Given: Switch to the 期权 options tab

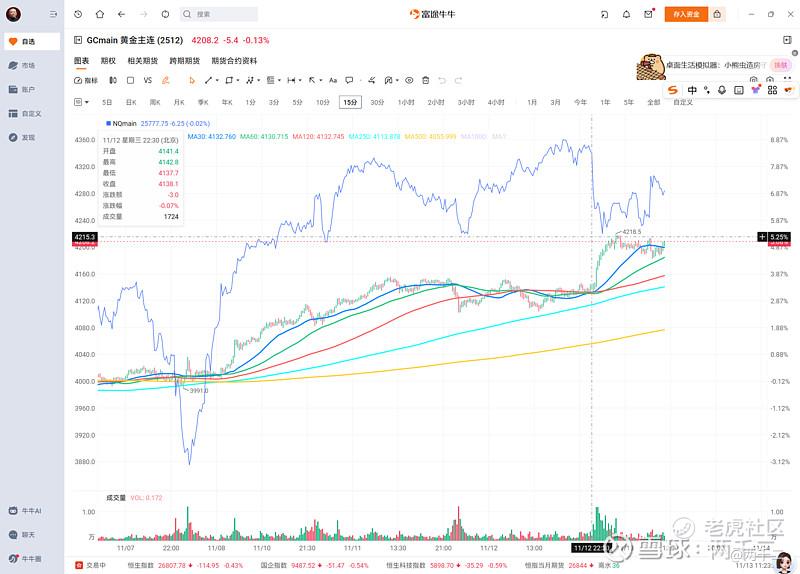Looking at the screenshot, I should tap(108, 61).
